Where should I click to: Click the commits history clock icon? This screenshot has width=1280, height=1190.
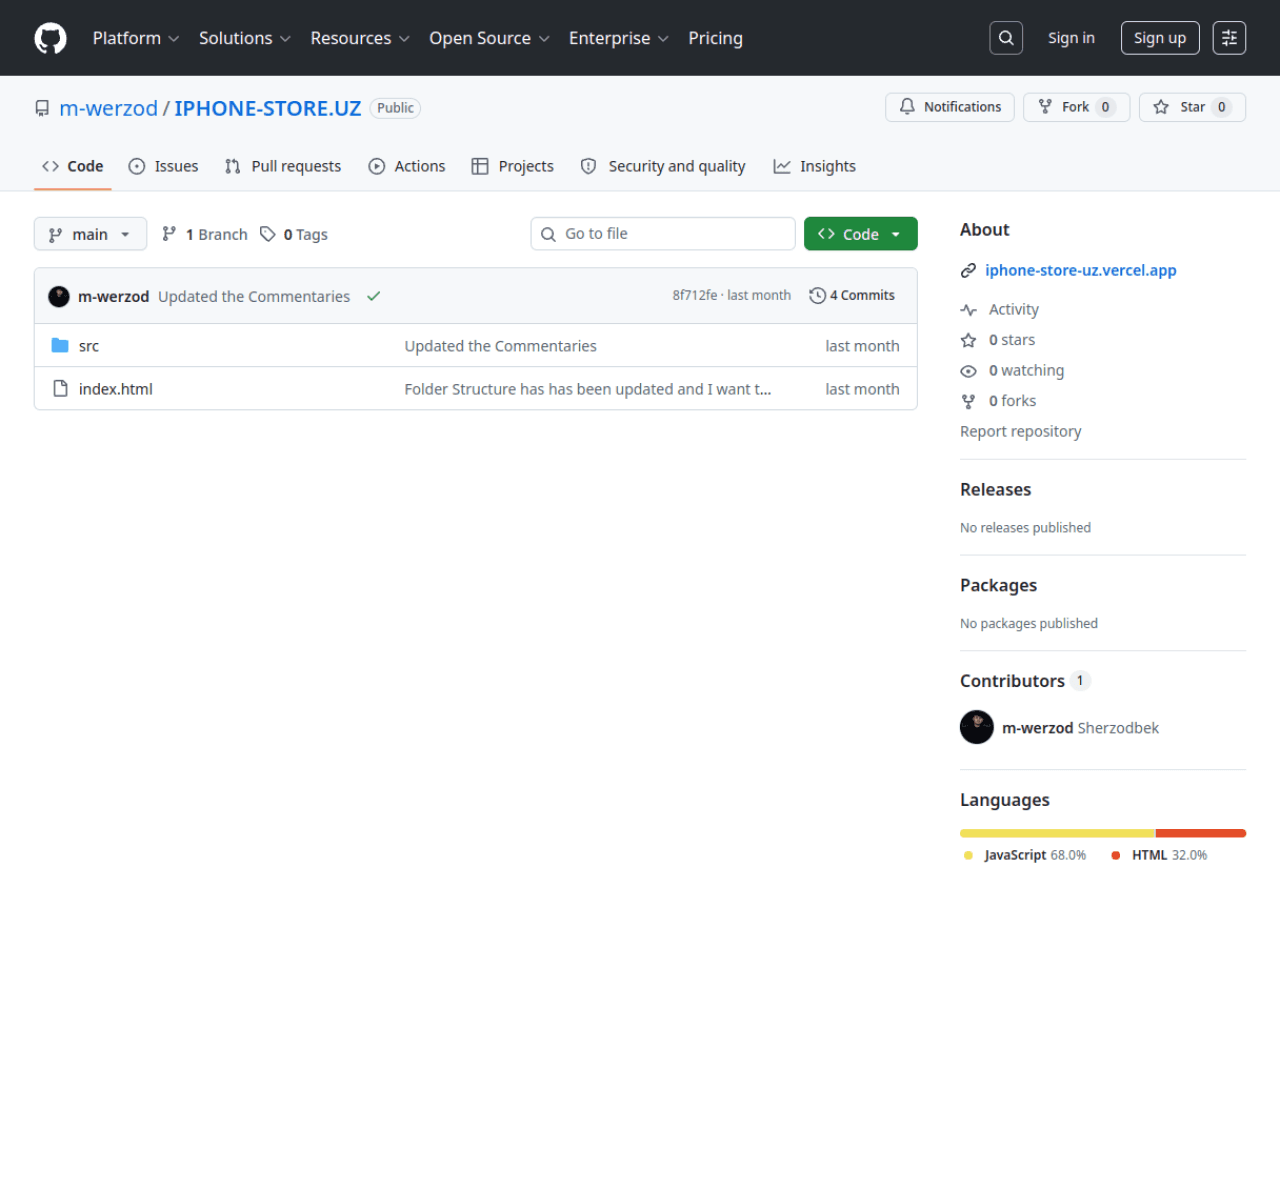click(x=817, y=296)
